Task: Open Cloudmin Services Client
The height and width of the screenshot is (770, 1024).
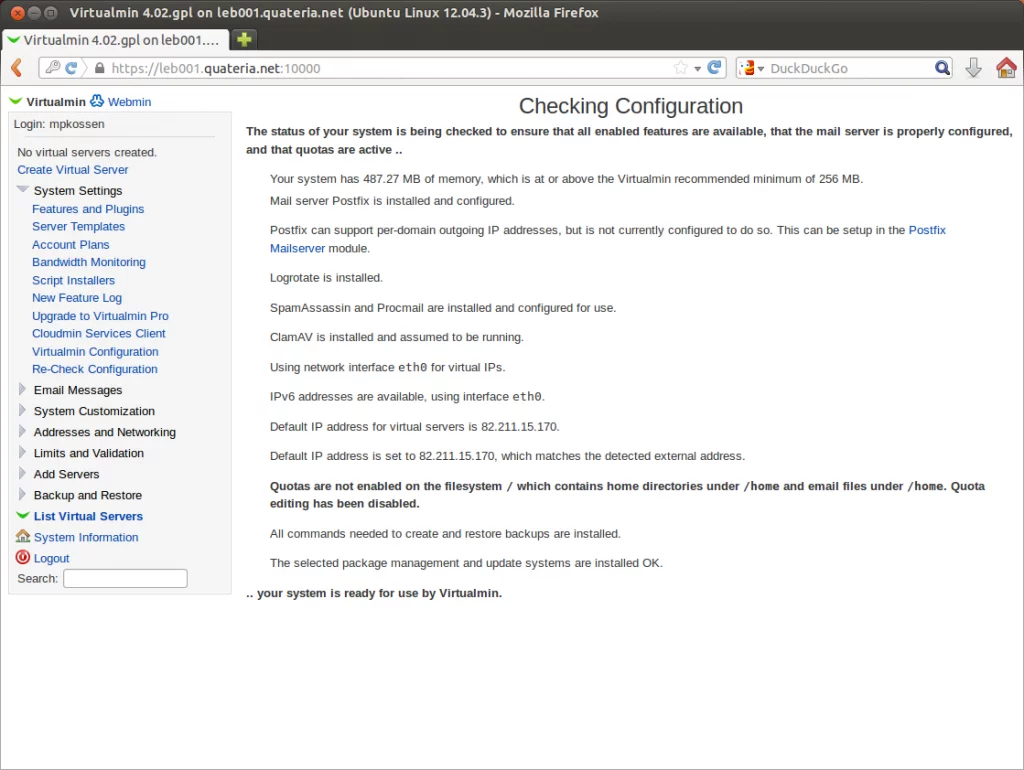Action: pos(99,334)
